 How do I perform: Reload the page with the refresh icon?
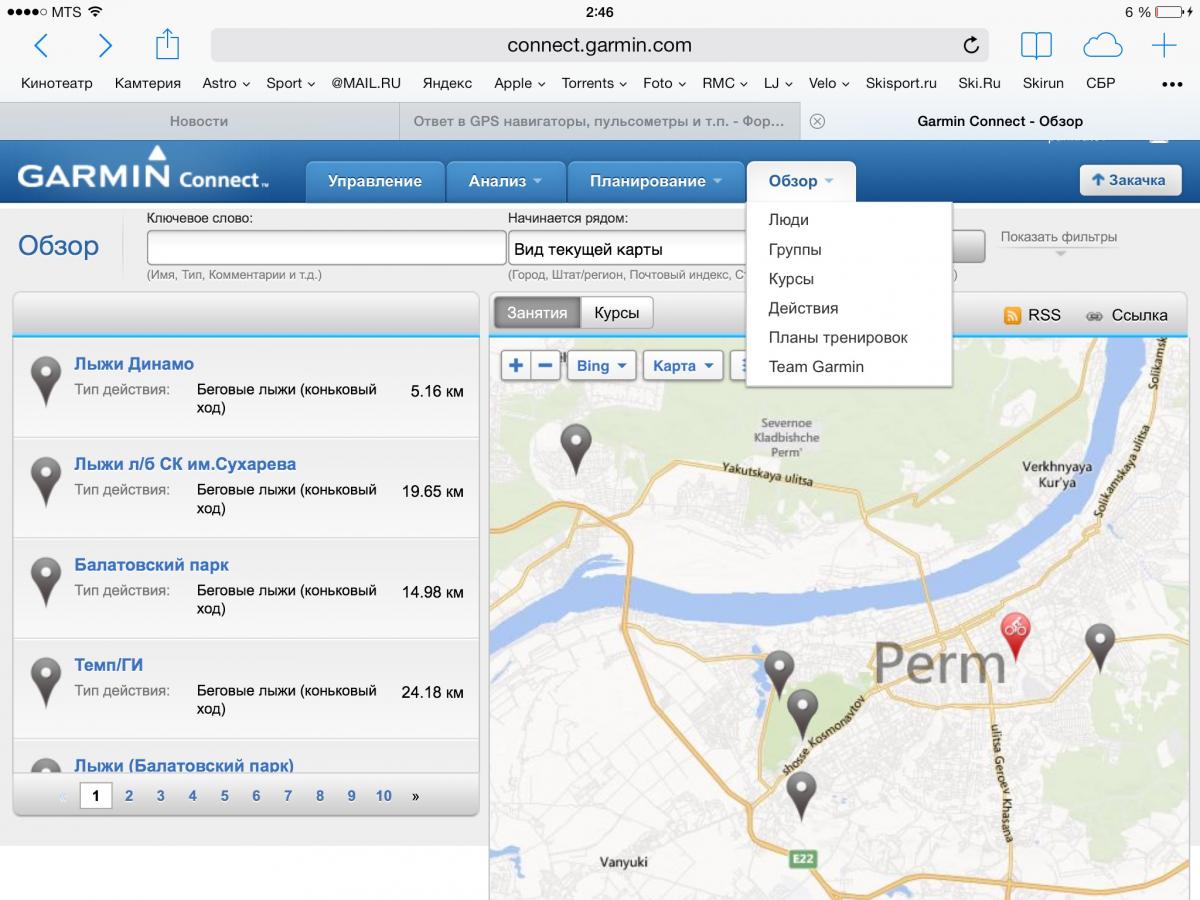(970, 45)
